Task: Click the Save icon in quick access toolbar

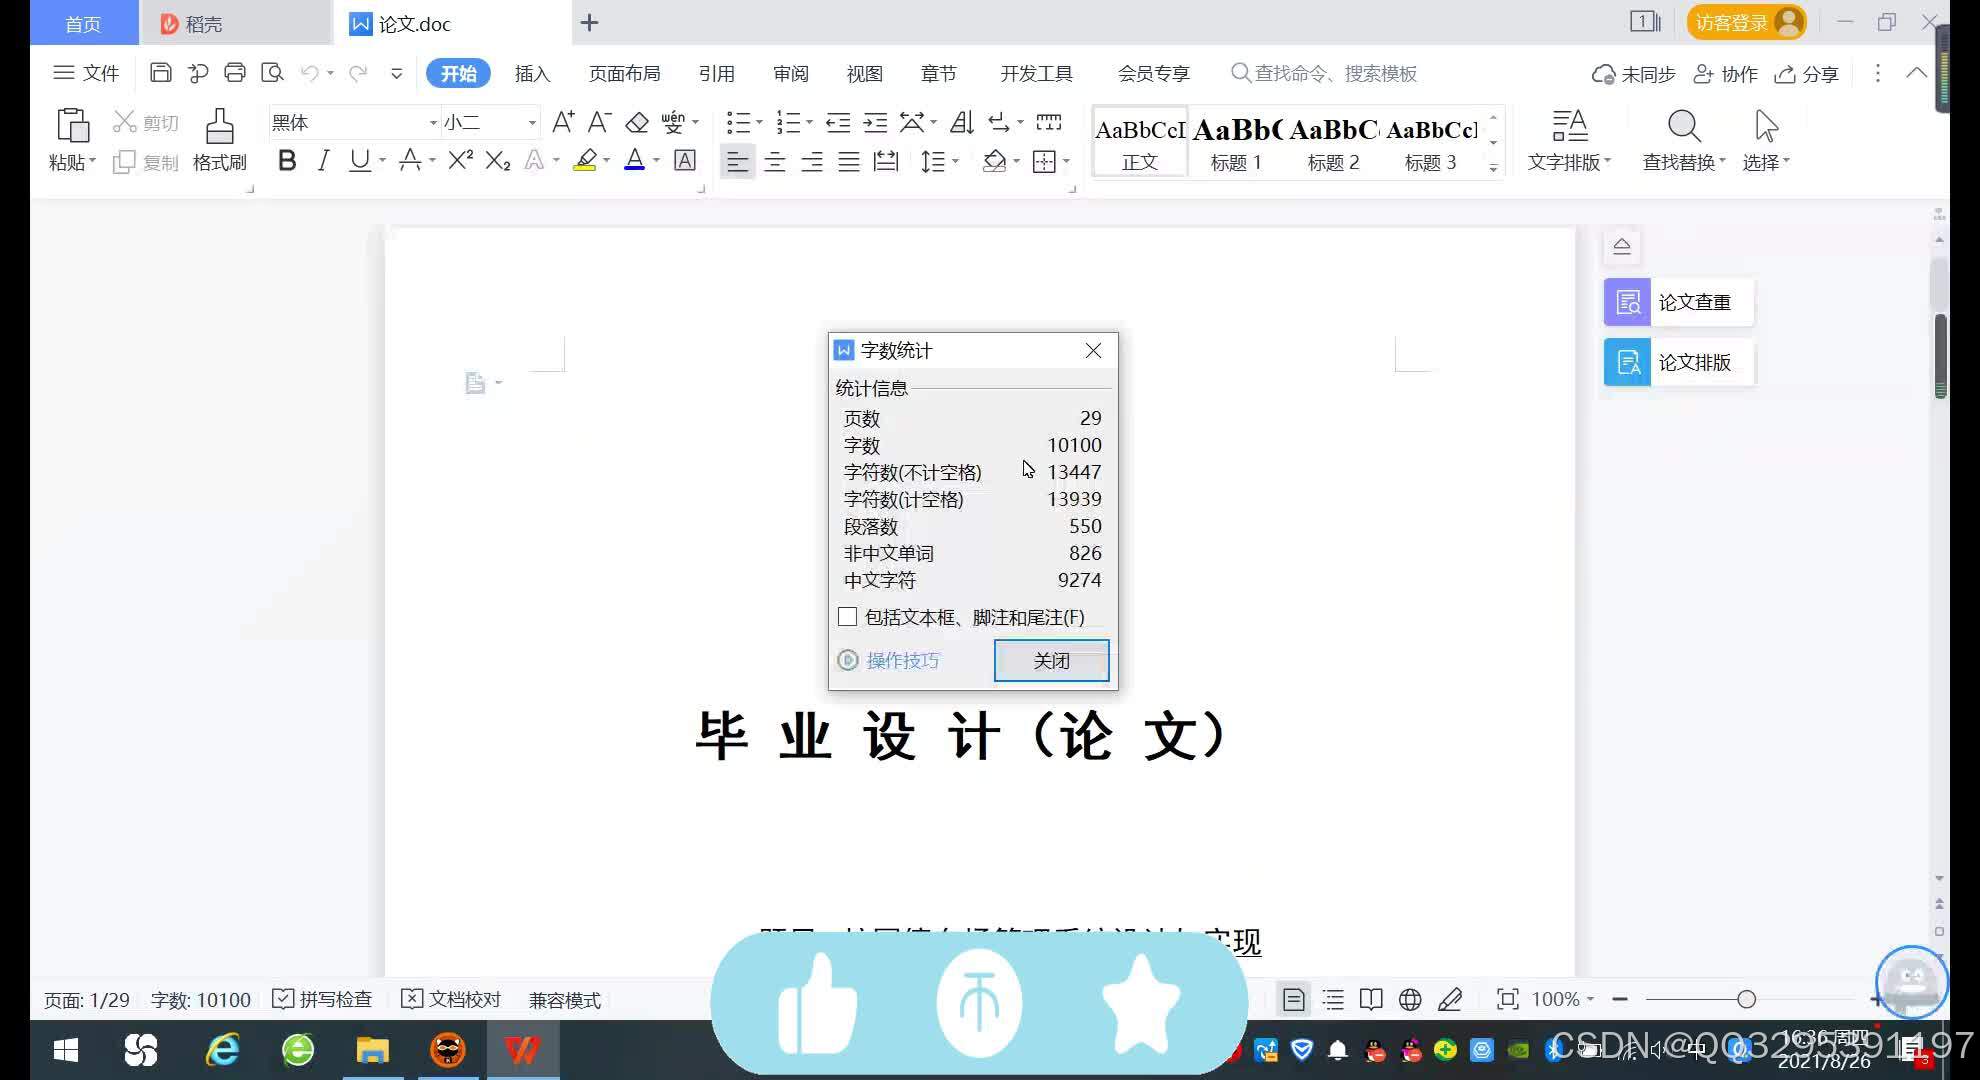Action: coord(160,73)
